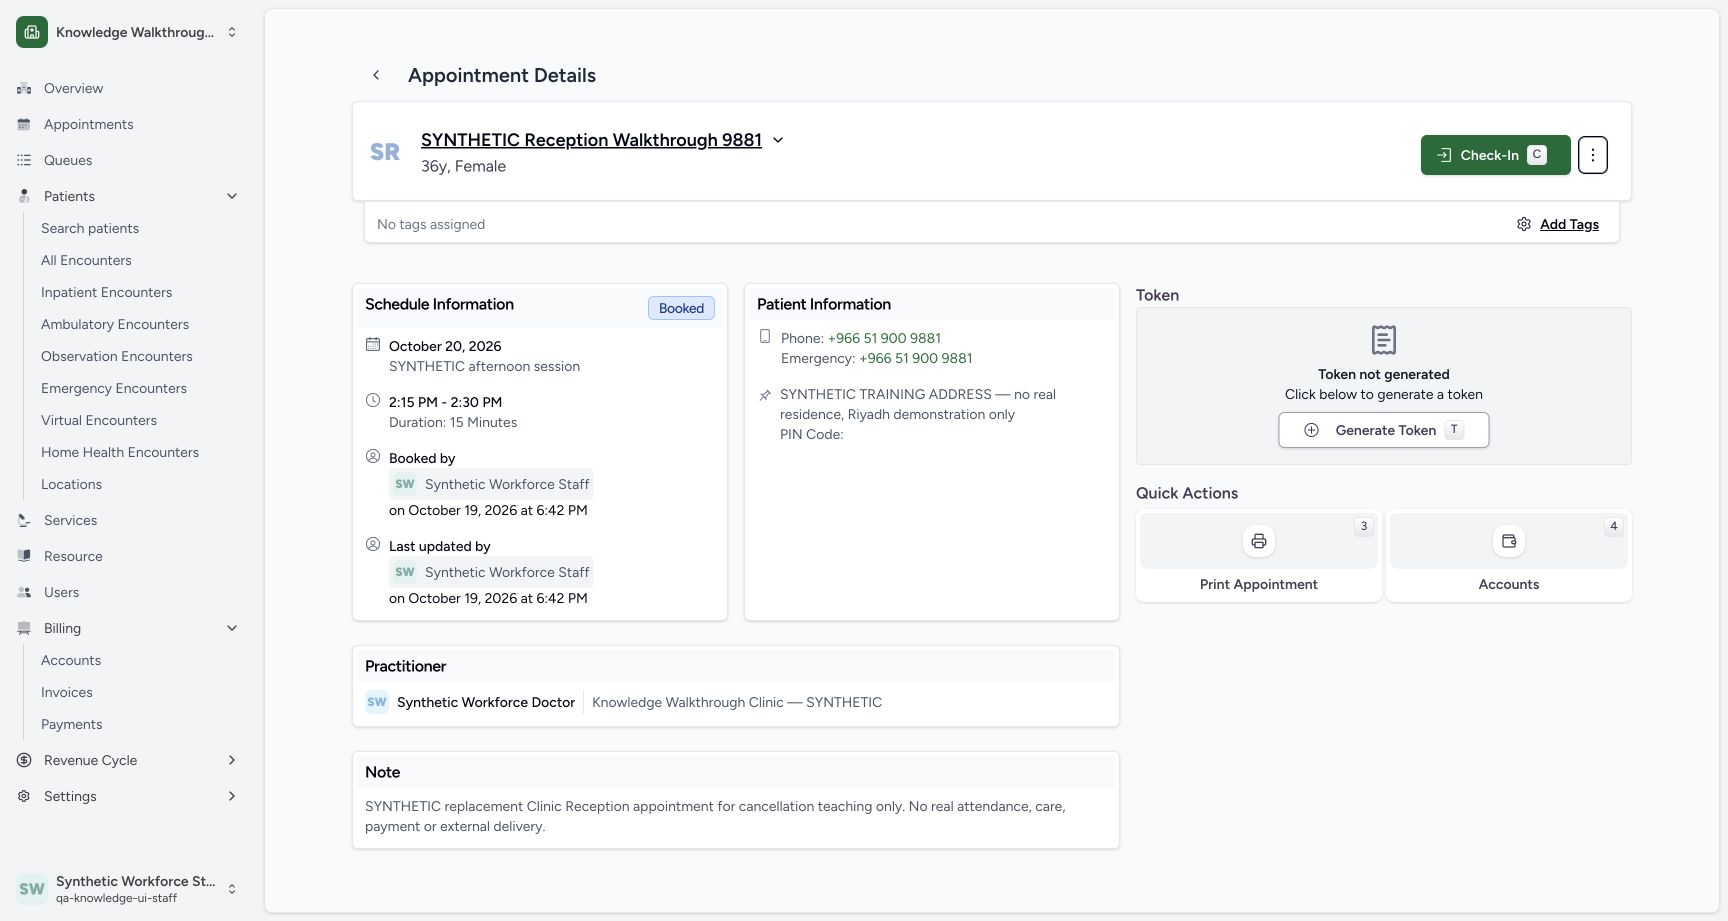The height and width of the screenshot is (921, 1728).
Task: Collapse the Billing sidebar section
Action: [232, 628]
